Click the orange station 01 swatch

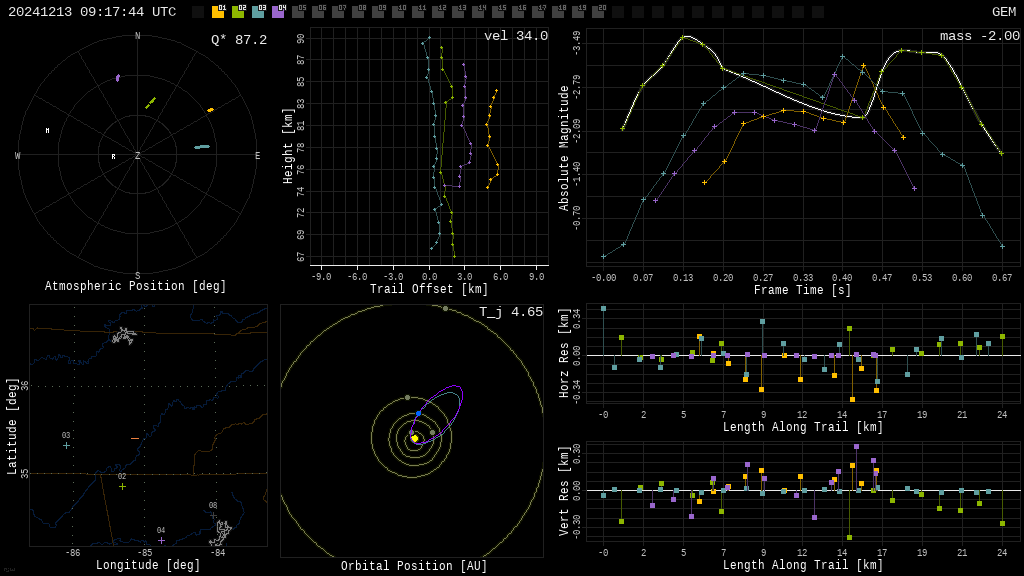tap(218, 12)
